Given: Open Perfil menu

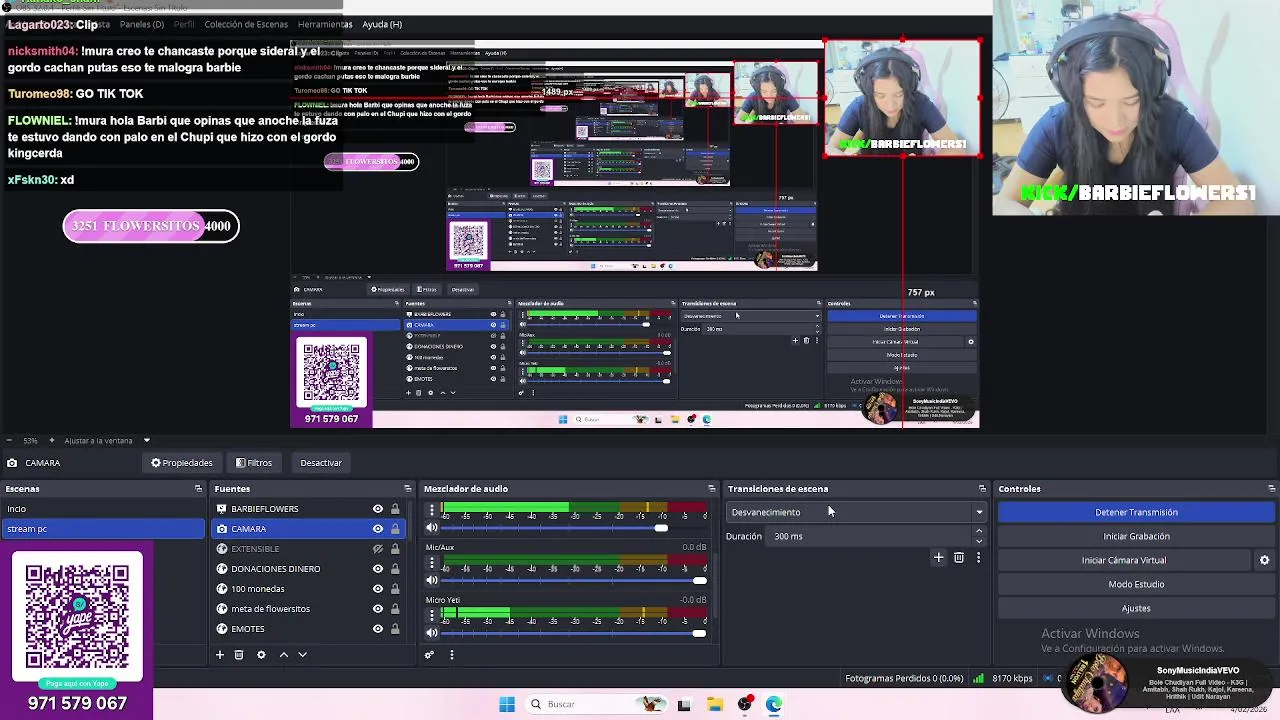Looking at the screenshot, I should (x=184, y=24).
